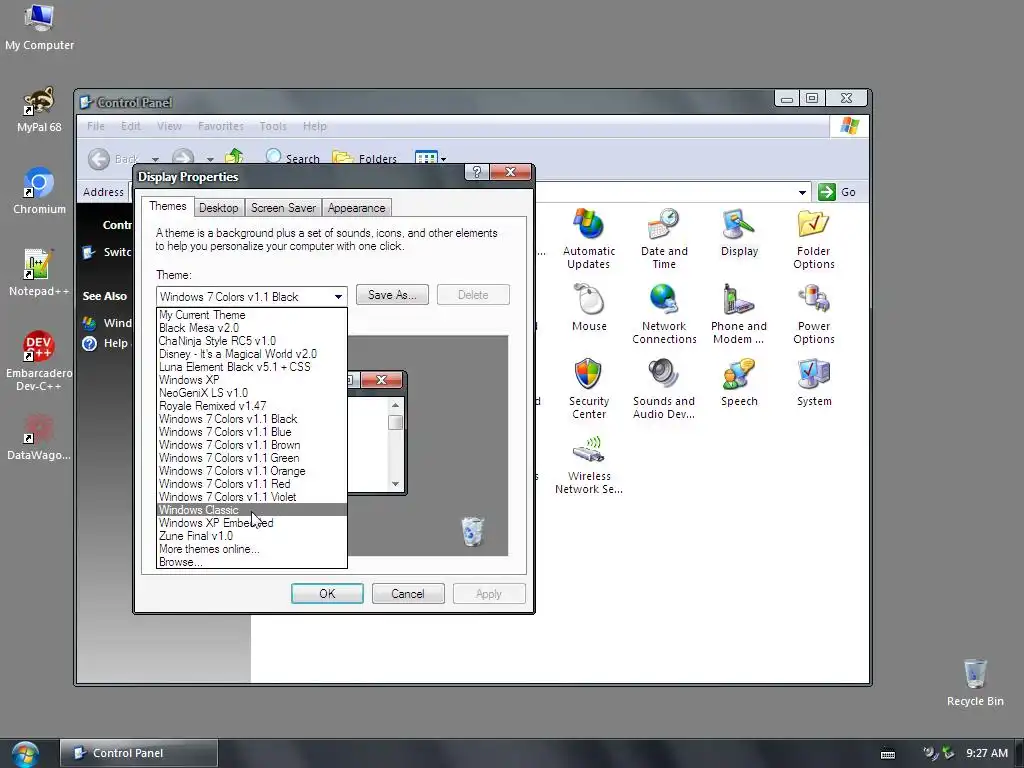Click the Display Properties help button

click(x=477, y=172)
